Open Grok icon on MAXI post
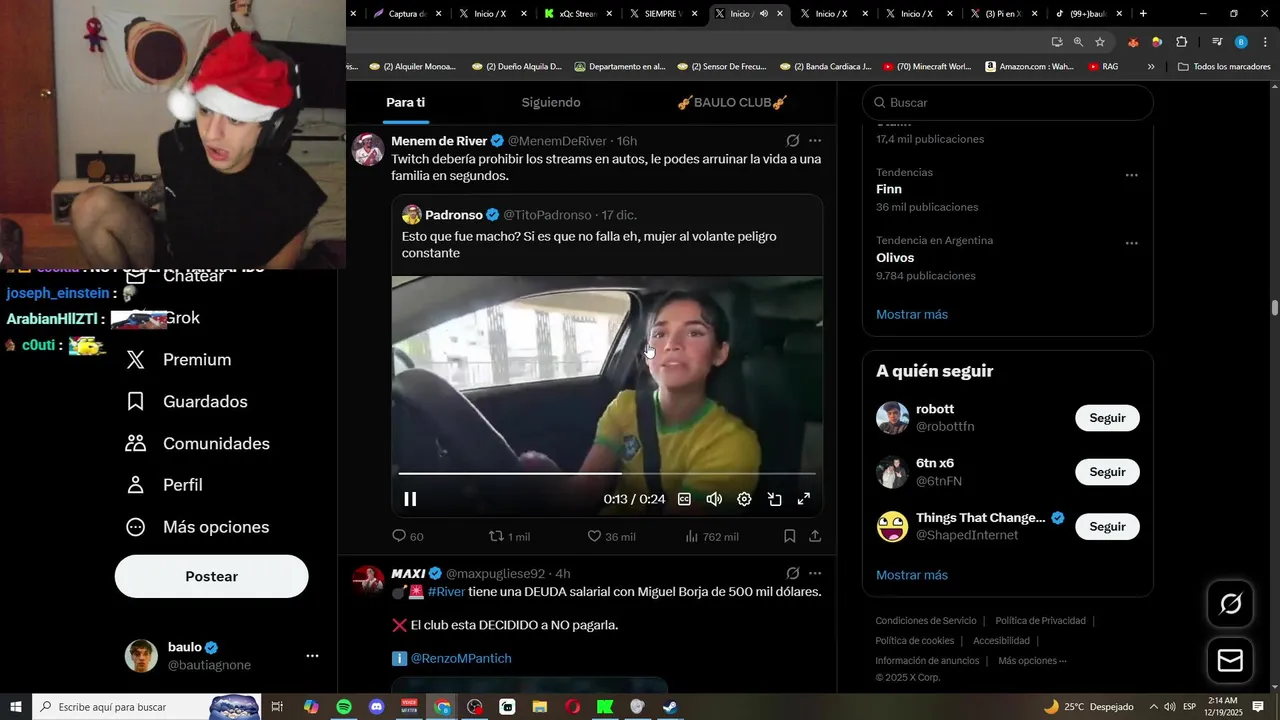Screen dimensions: 1280x720 [x=792, y=574]
